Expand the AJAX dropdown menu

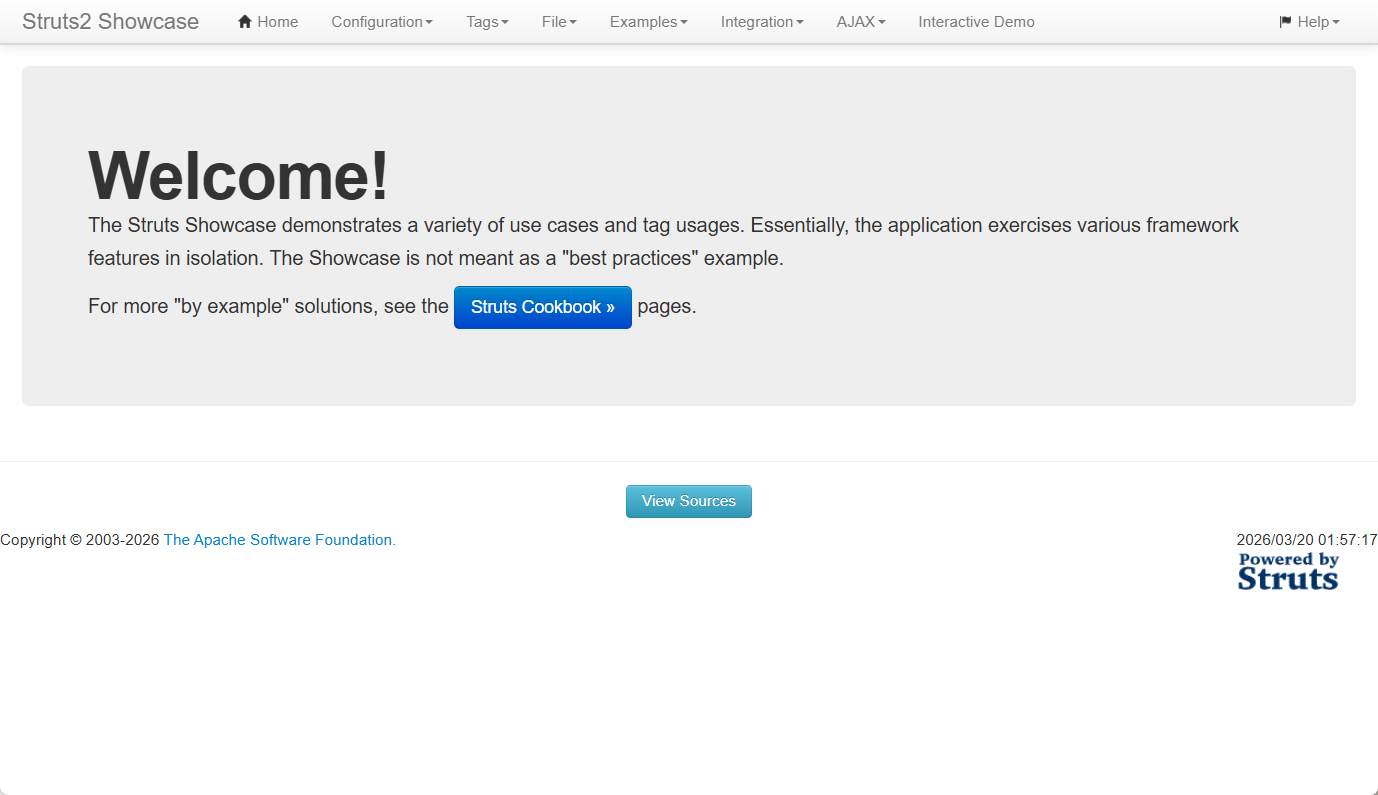click(x=861, y=22)
